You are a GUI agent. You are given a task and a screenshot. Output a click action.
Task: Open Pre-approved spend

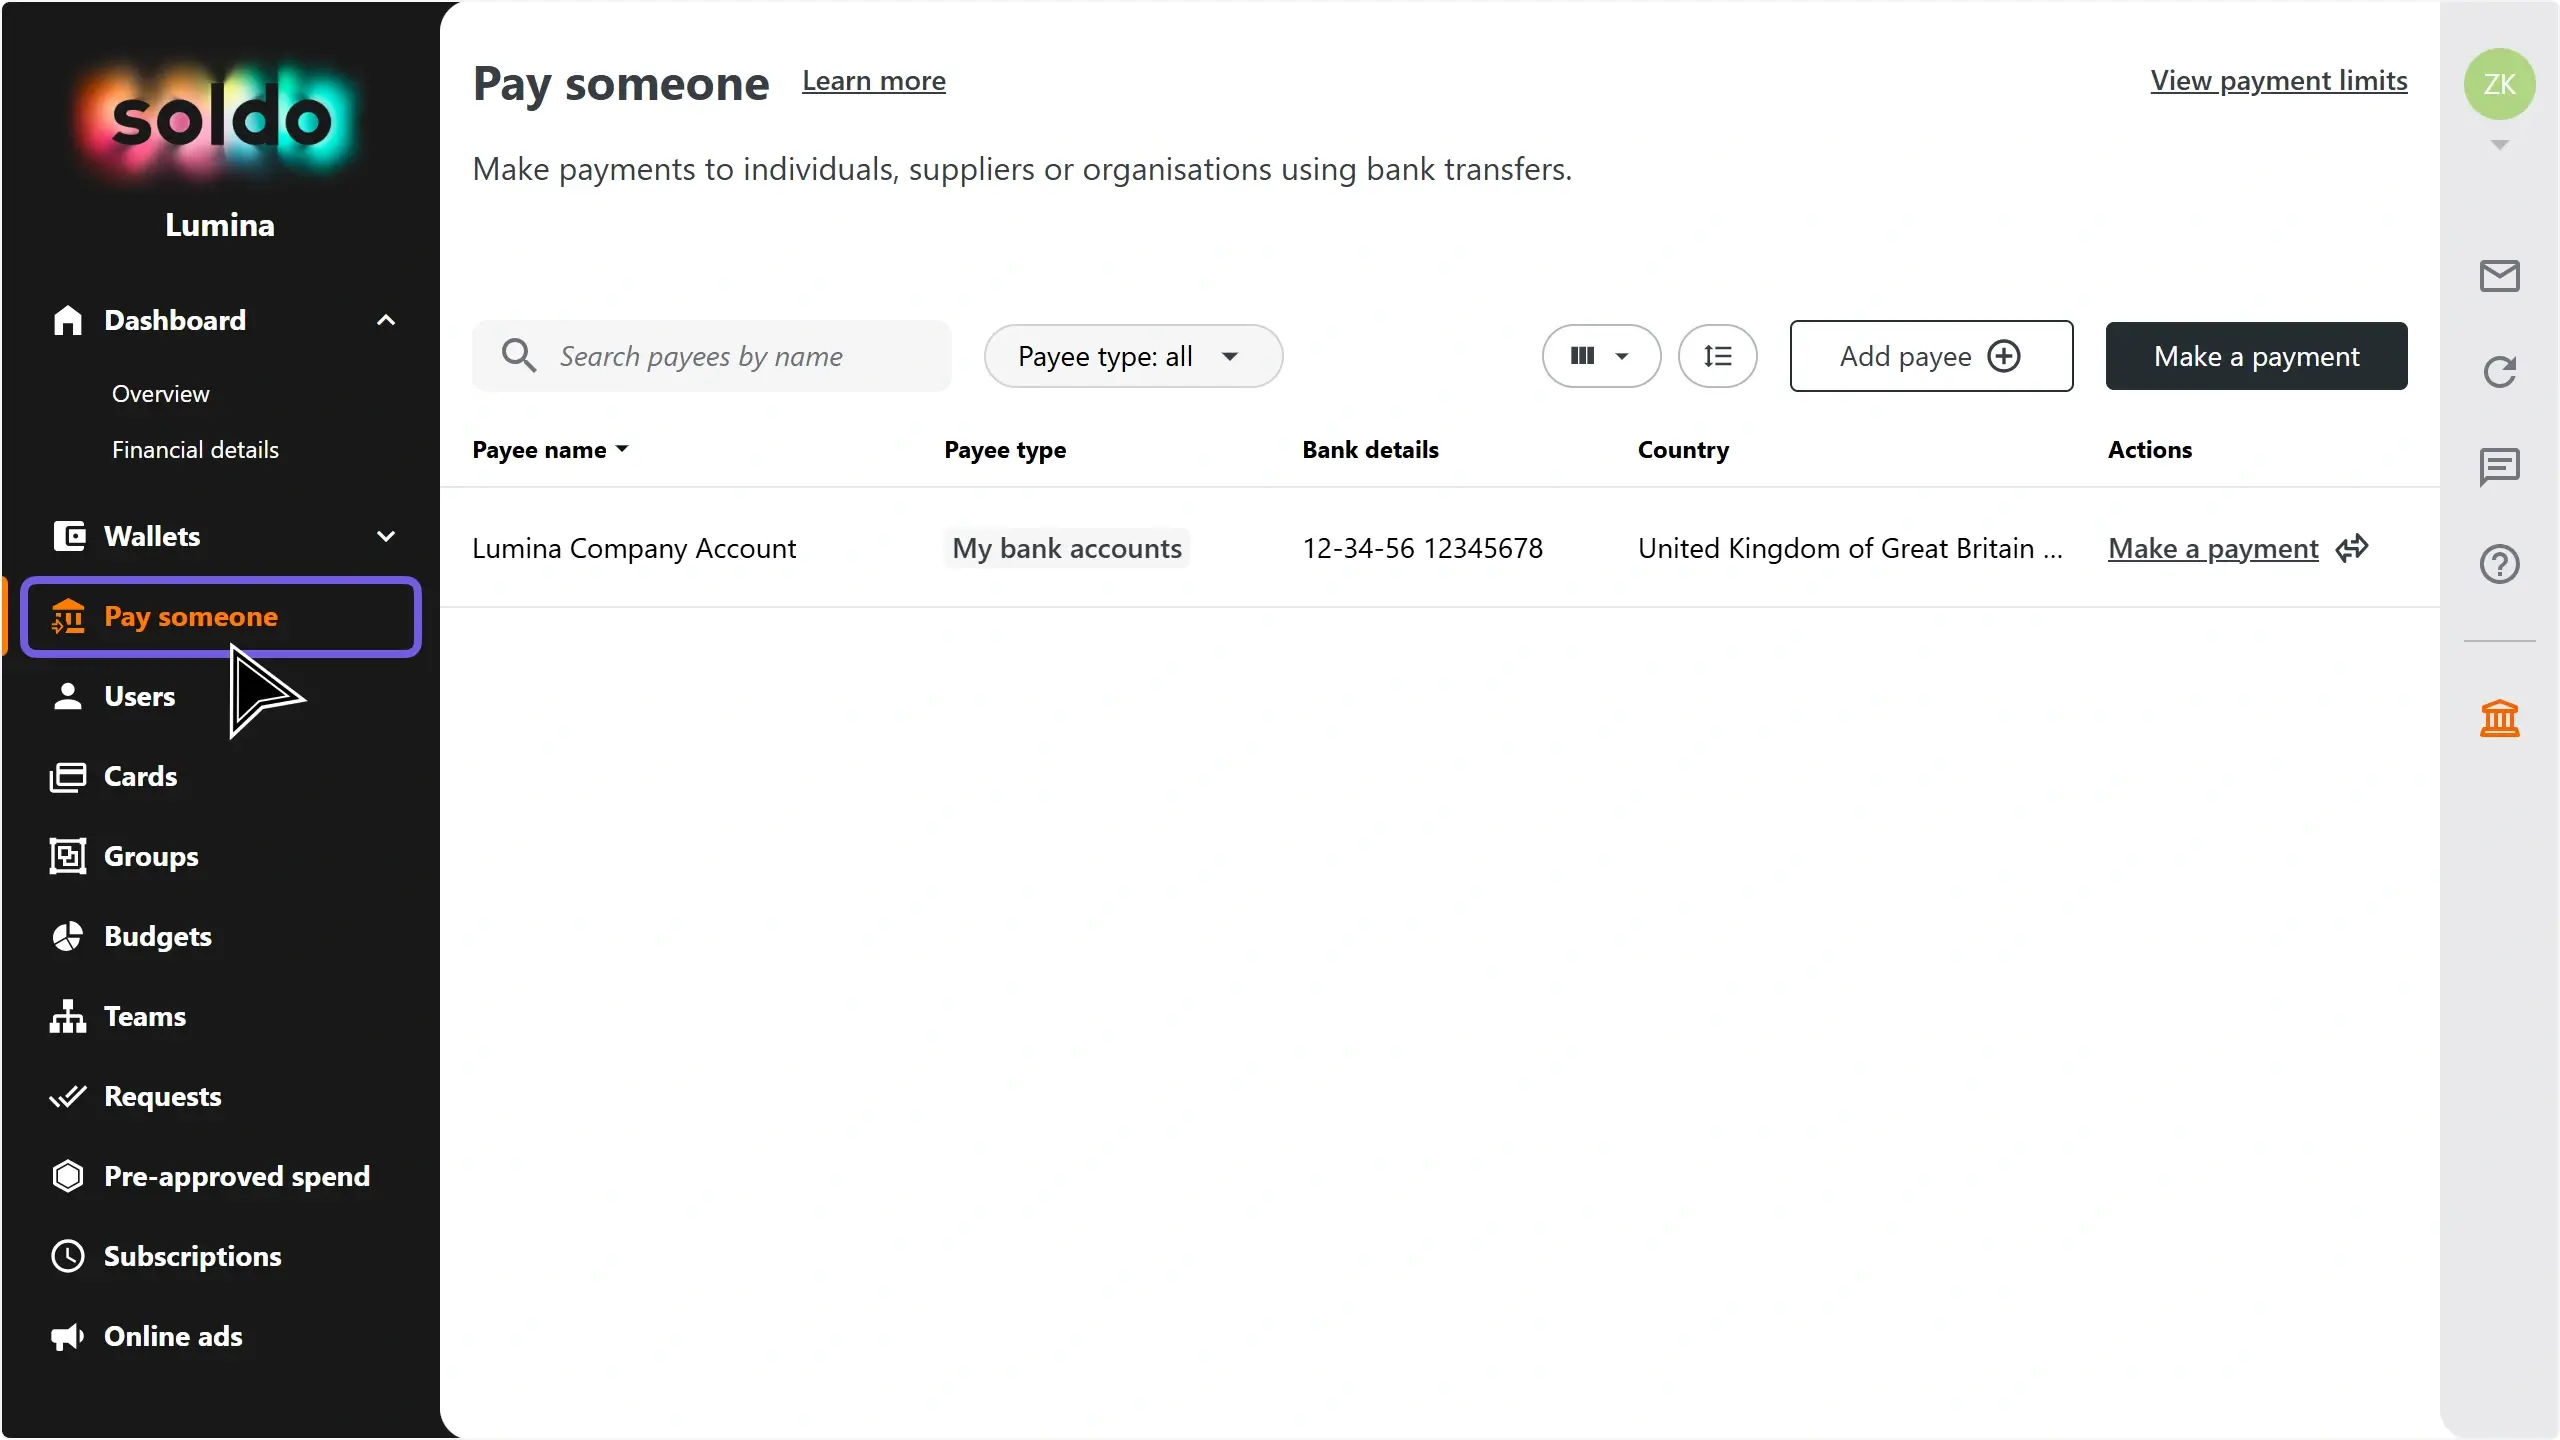point(237,1177)
